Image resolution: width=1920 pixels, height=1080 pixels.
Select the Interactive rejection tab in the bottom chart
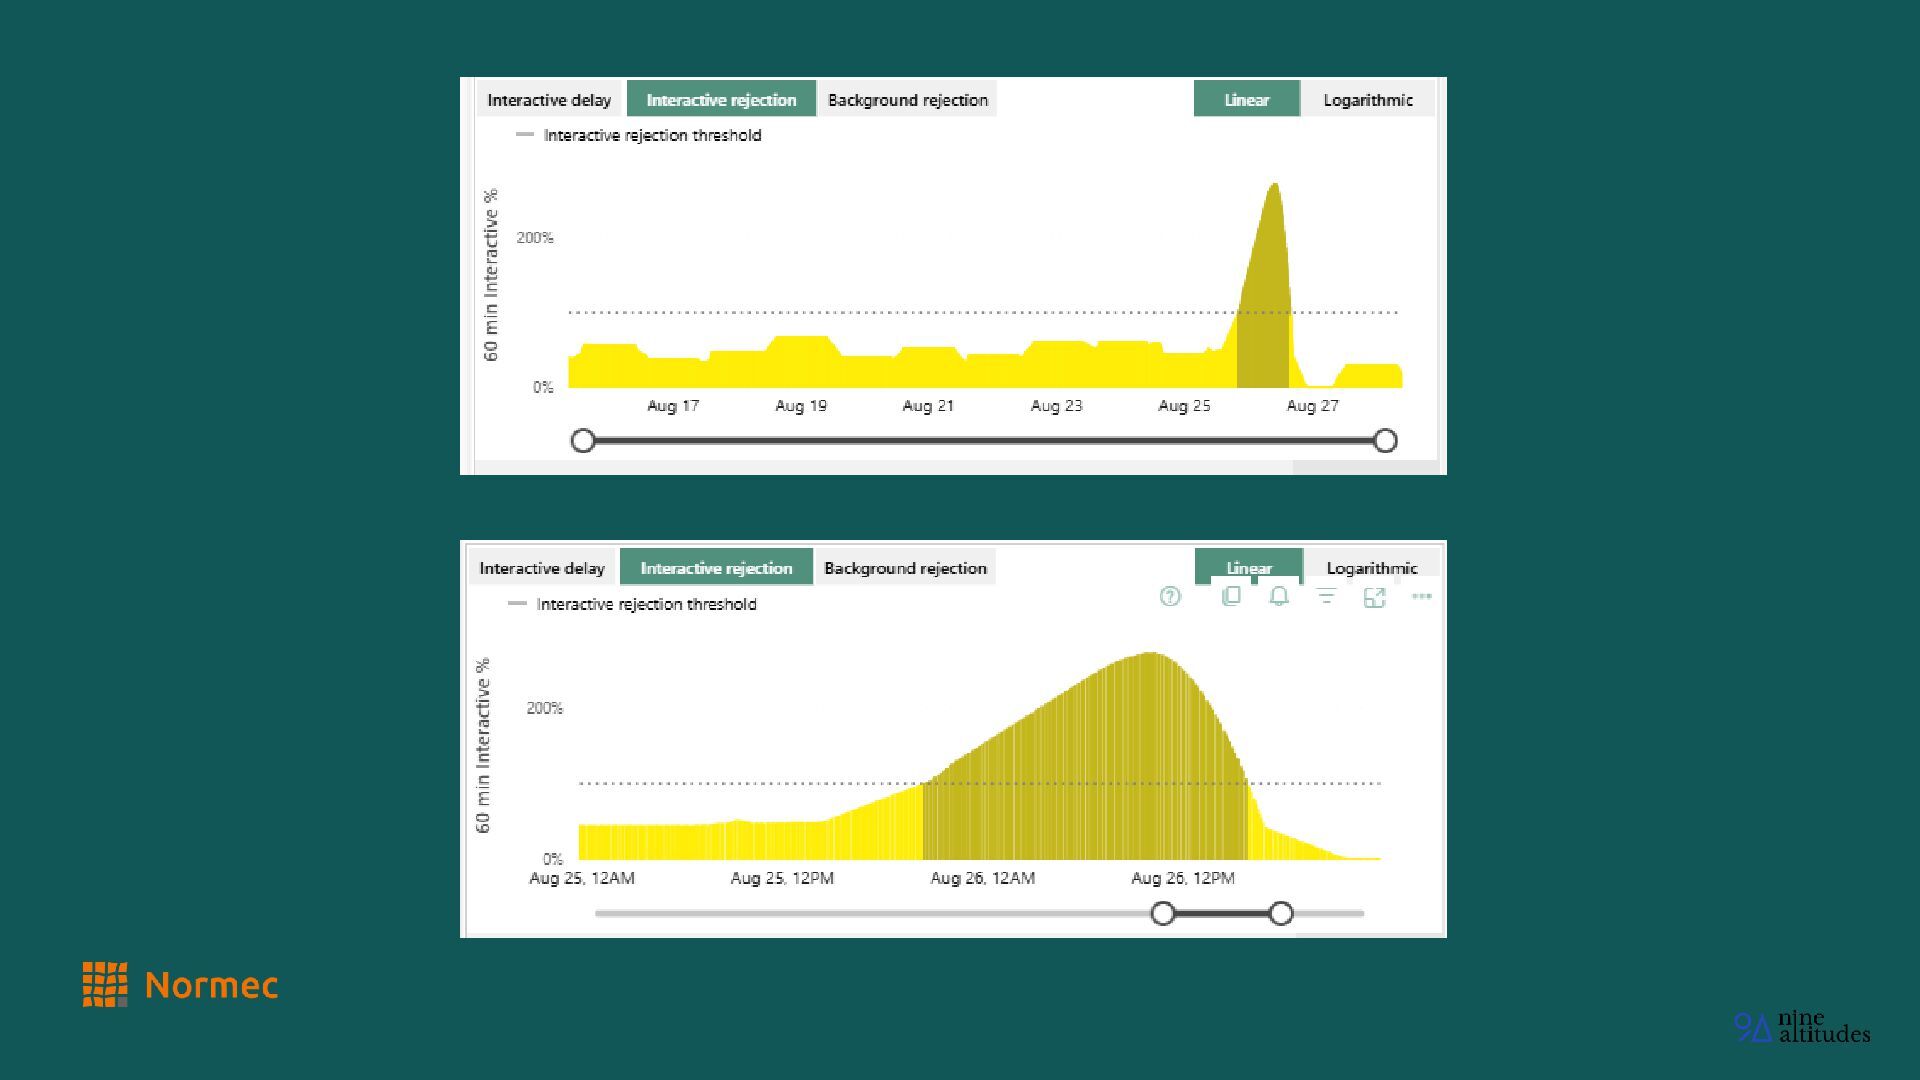(x=716, y=568)
